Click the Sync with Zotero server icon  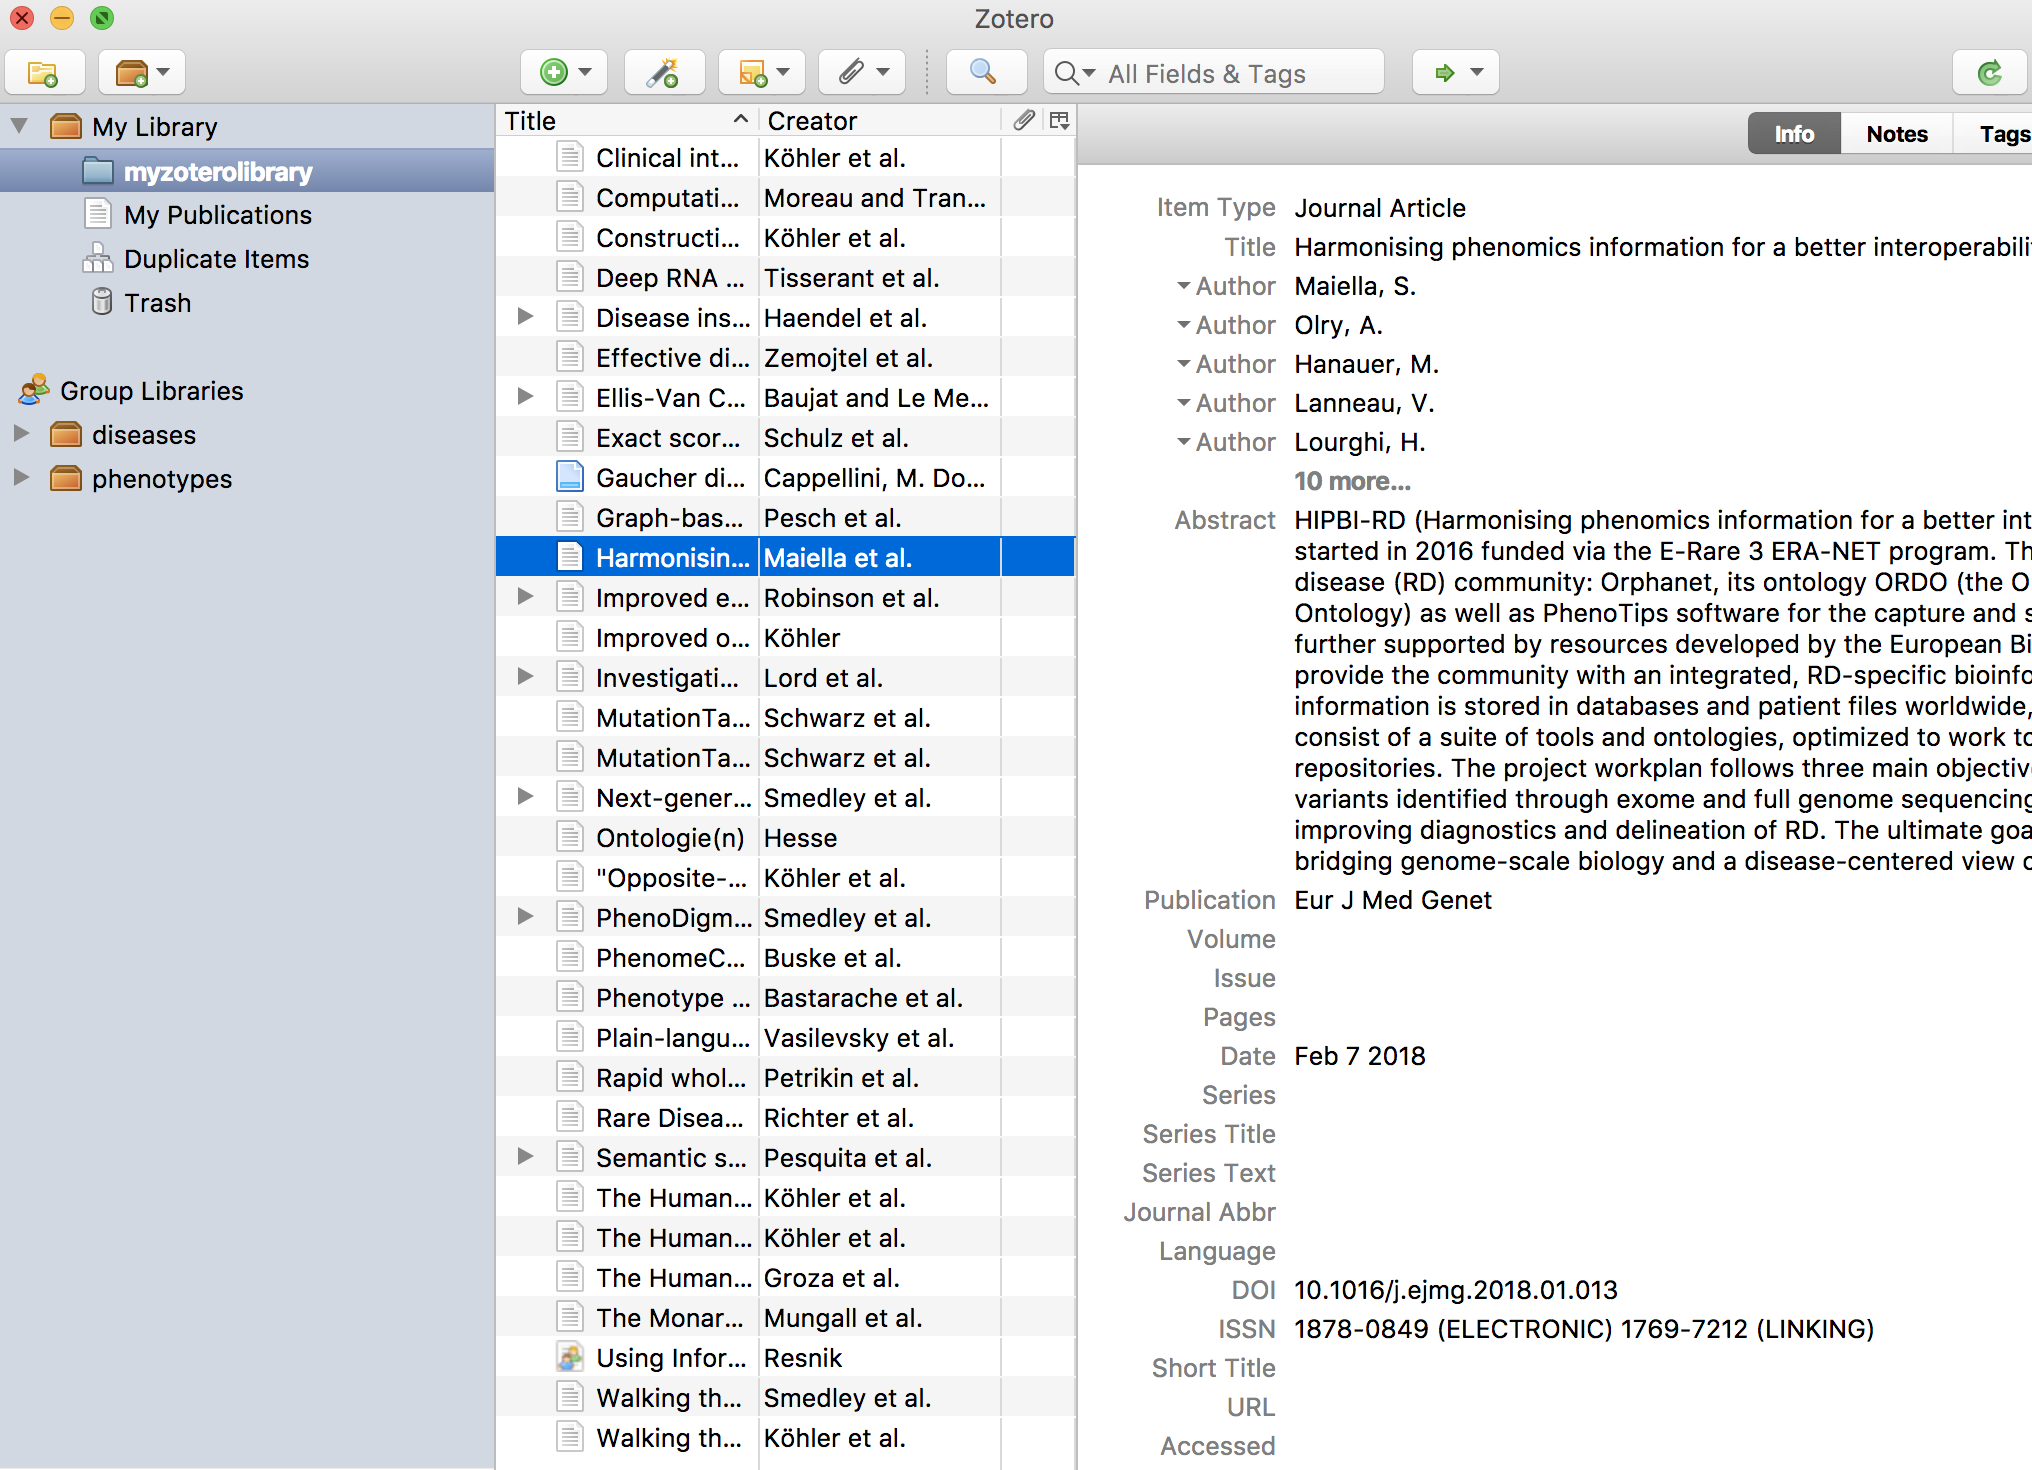1991,73
